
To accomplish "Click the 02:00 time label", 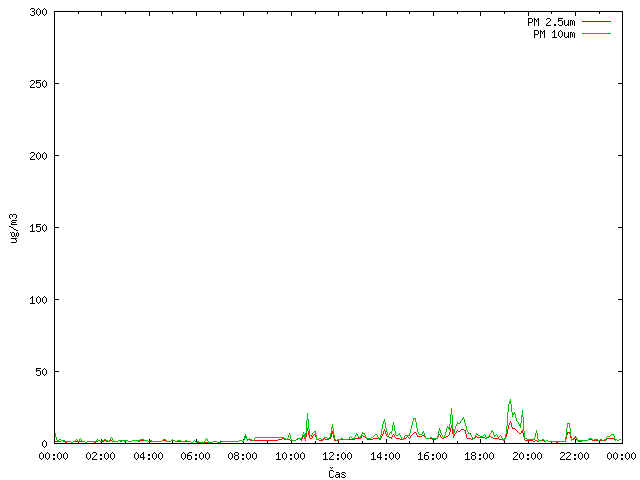I will (x=100, y=456).
